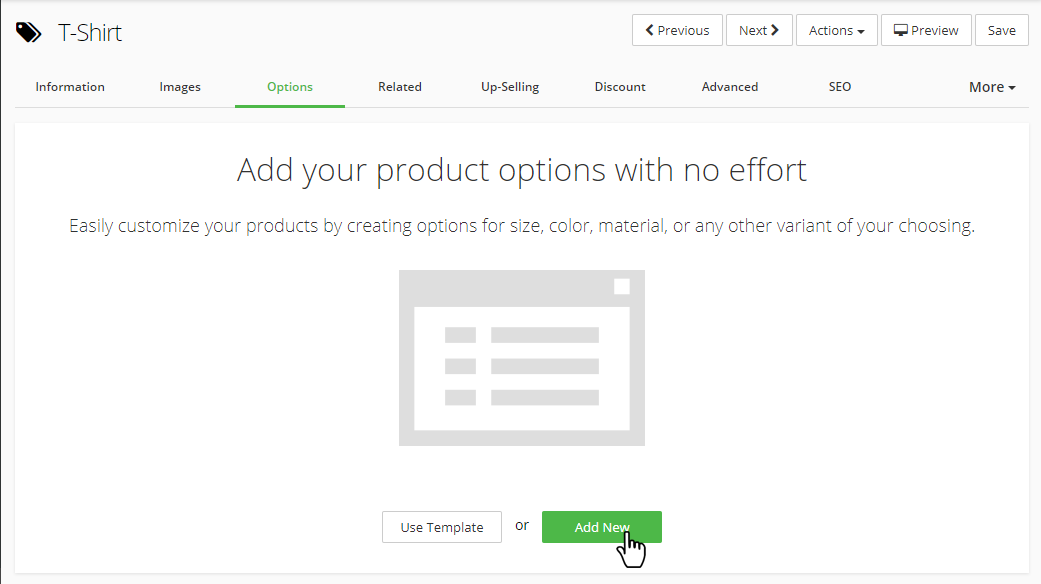Switch to the Information tab
The image size is (1041, 584).
[x=69, y=87]
